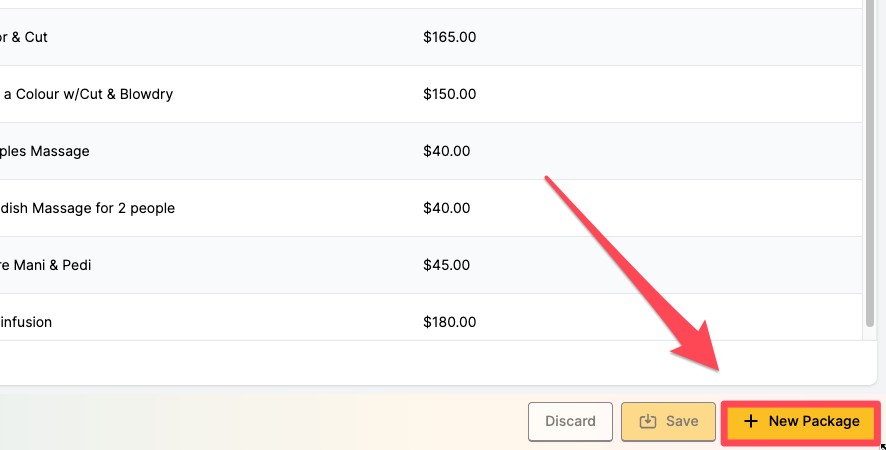Click the $165.00 price cell
This screenshot has width=886, height=450.
tap(449, 37)
